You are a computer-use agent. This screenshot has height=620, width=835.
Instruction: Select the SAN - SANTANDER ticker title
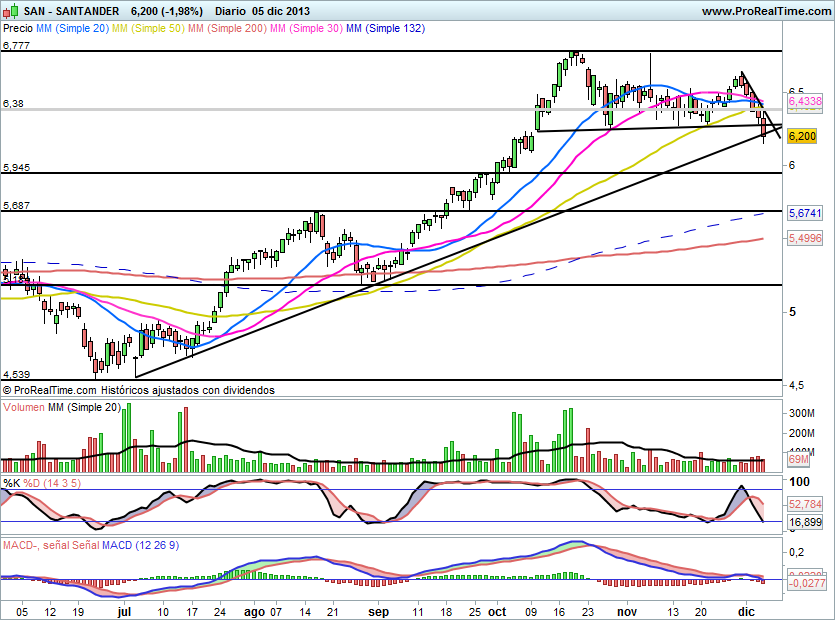71,11
